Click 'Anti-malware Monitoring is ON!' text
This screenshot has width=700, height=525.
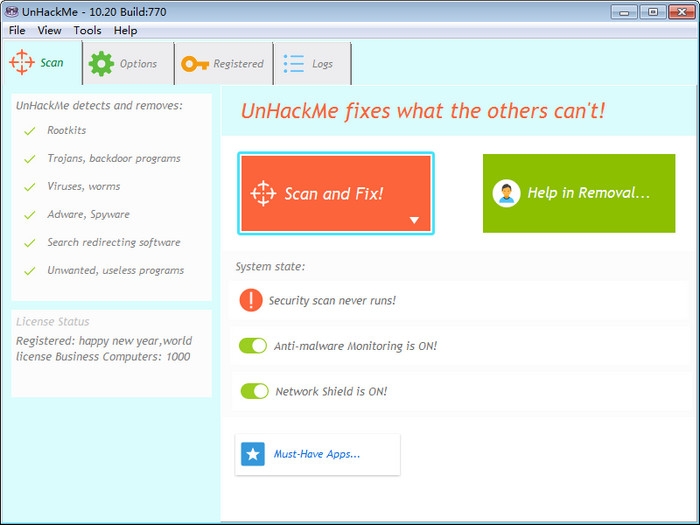[x=355, y=346]
